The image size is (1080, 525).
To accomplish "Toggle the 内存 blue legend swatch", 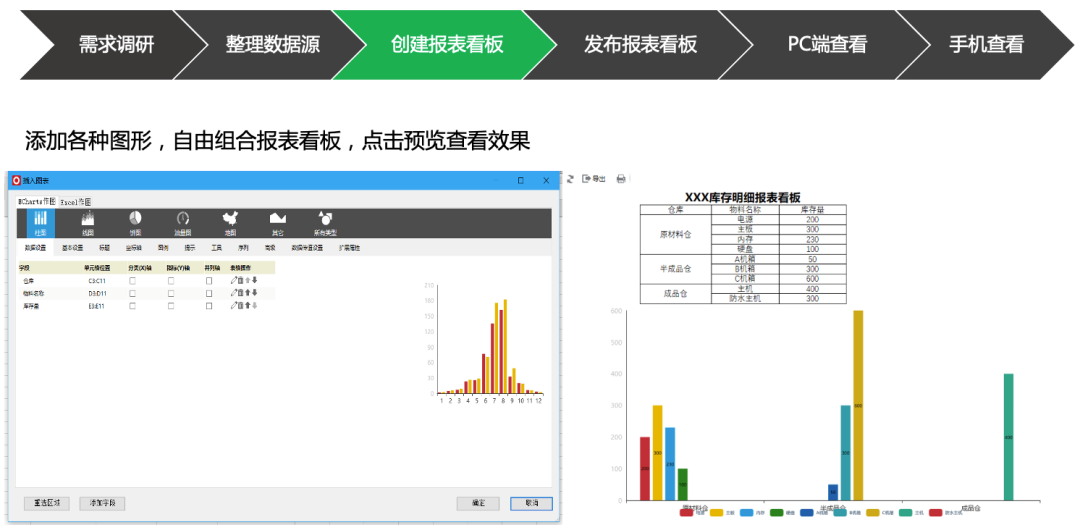I will point(747,513).
